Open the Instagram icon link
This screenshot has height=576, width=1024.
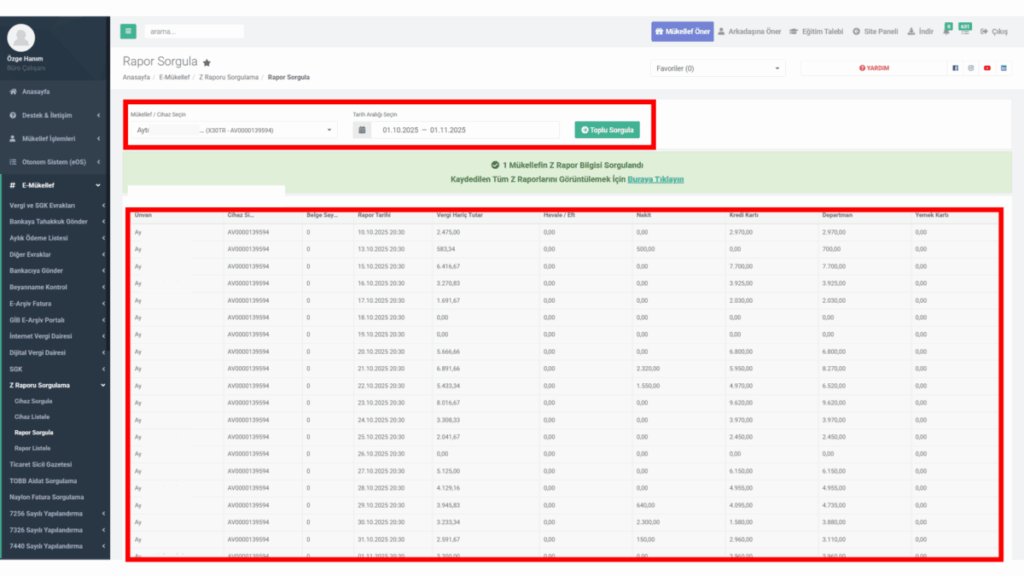pos(971,68)
